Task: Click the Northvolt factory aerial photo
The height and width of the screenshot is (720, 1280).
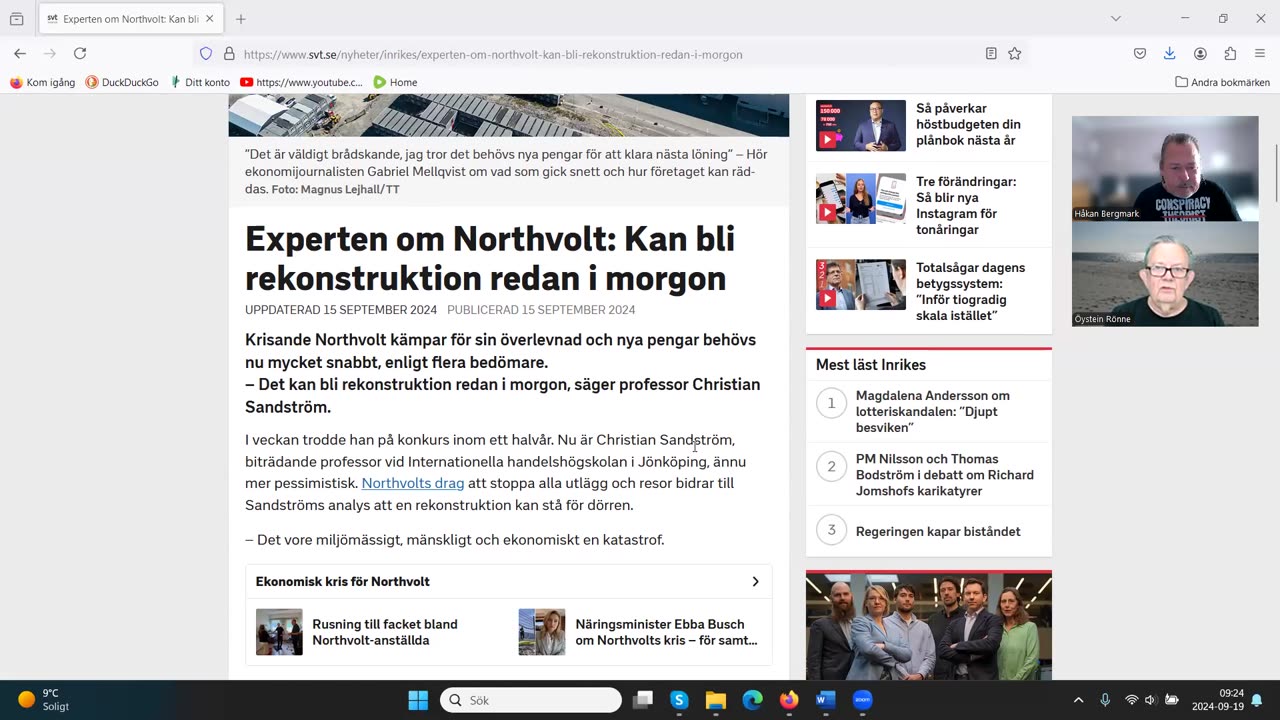Action: point(509,115)
